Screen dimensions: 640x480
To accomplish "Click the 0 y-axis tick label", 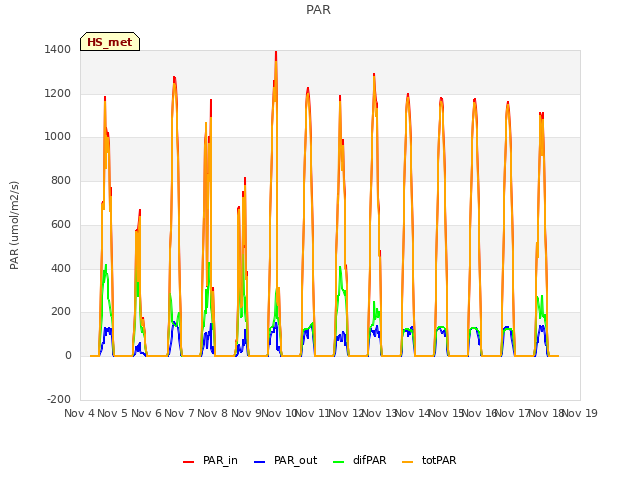I will pos(68,356).
